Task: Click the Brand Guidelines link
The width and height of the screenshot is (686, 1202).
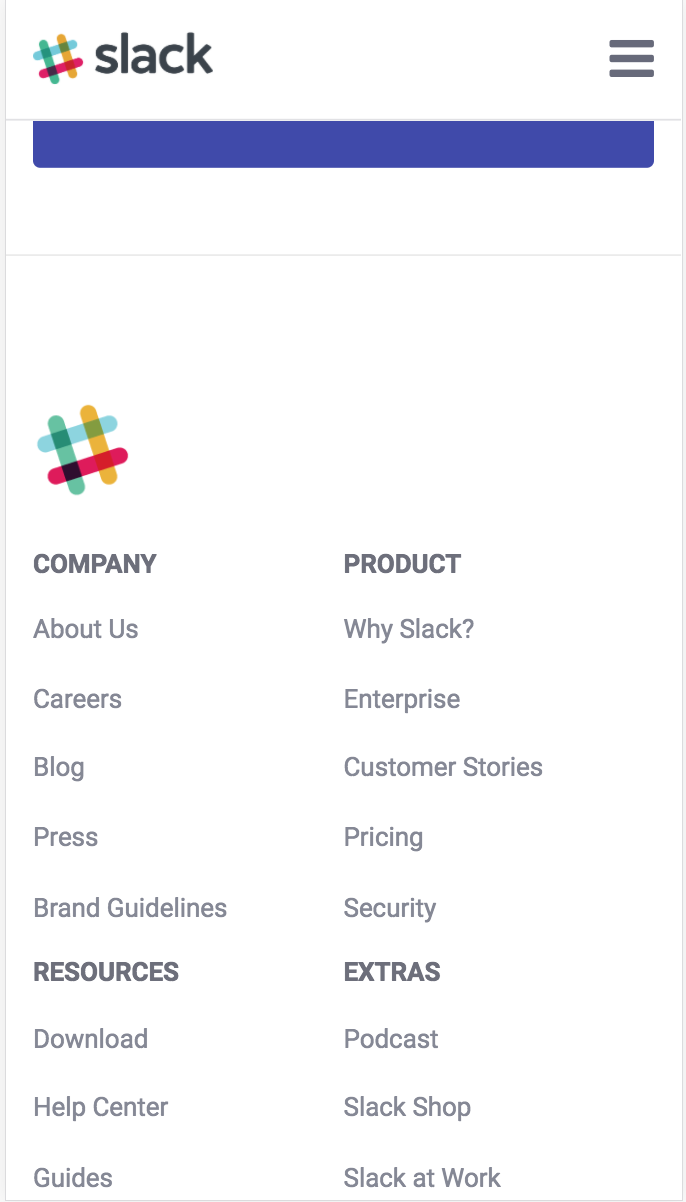Action: [x=130, y=908]
